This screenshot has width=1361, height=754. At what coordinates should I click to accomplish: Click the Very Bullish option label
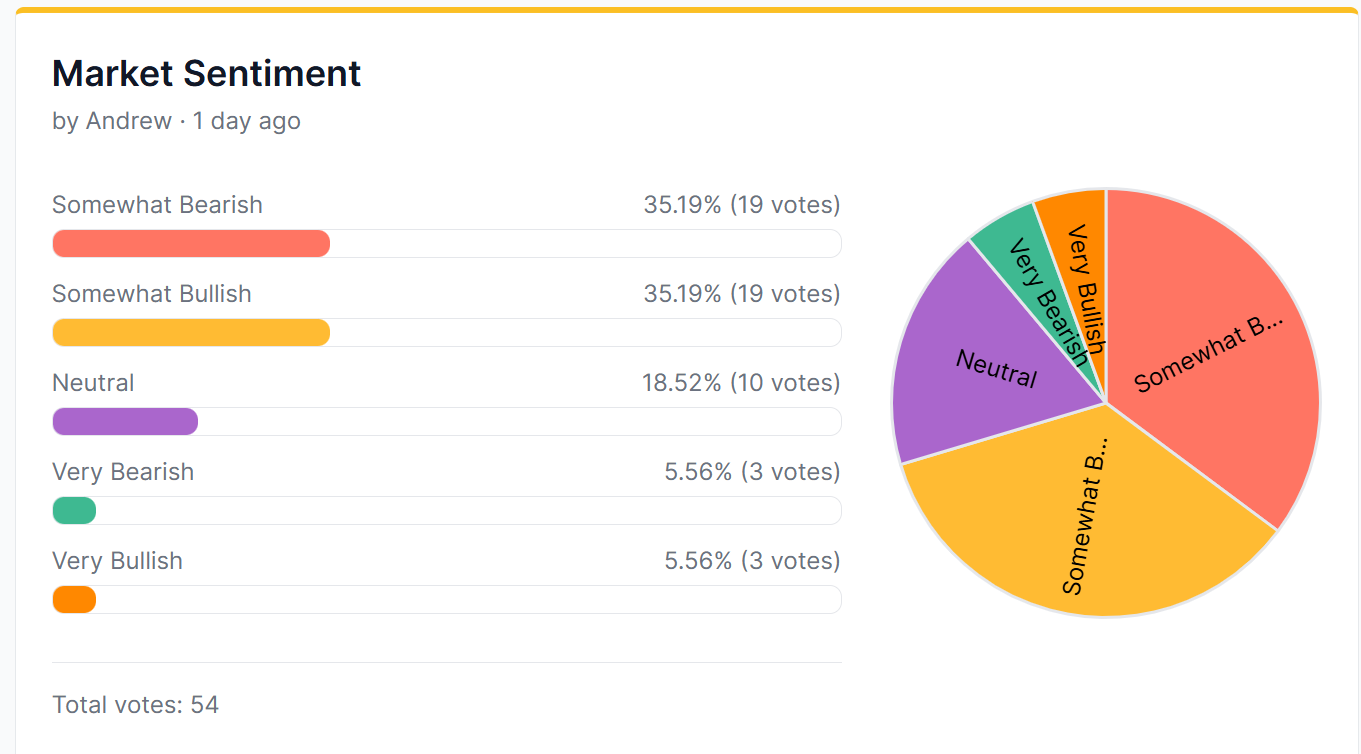click(117, 561)
